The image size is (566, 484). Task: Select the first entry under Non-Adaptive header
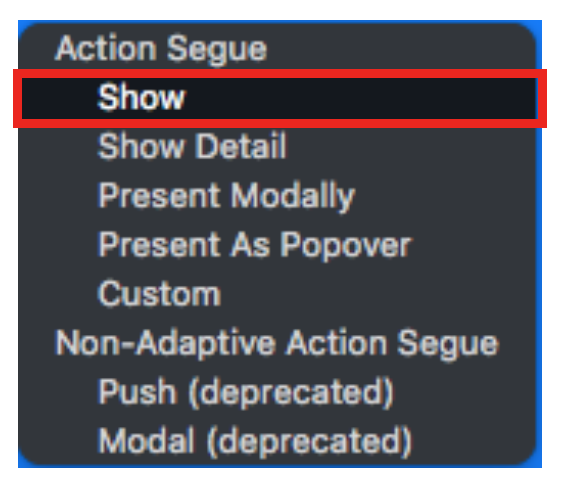[x=280, y=392]
